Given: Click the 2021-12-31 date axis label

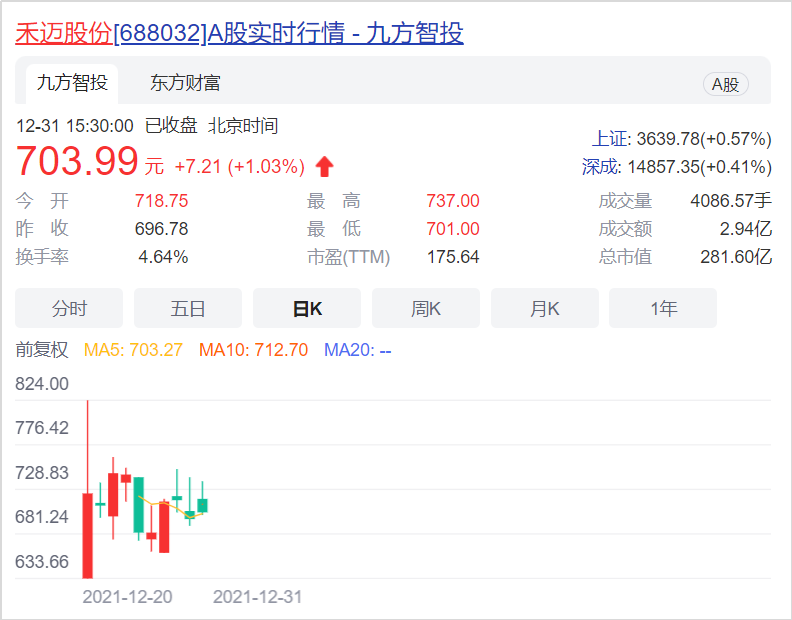Looking at the screenshot, I should [257, 597].
